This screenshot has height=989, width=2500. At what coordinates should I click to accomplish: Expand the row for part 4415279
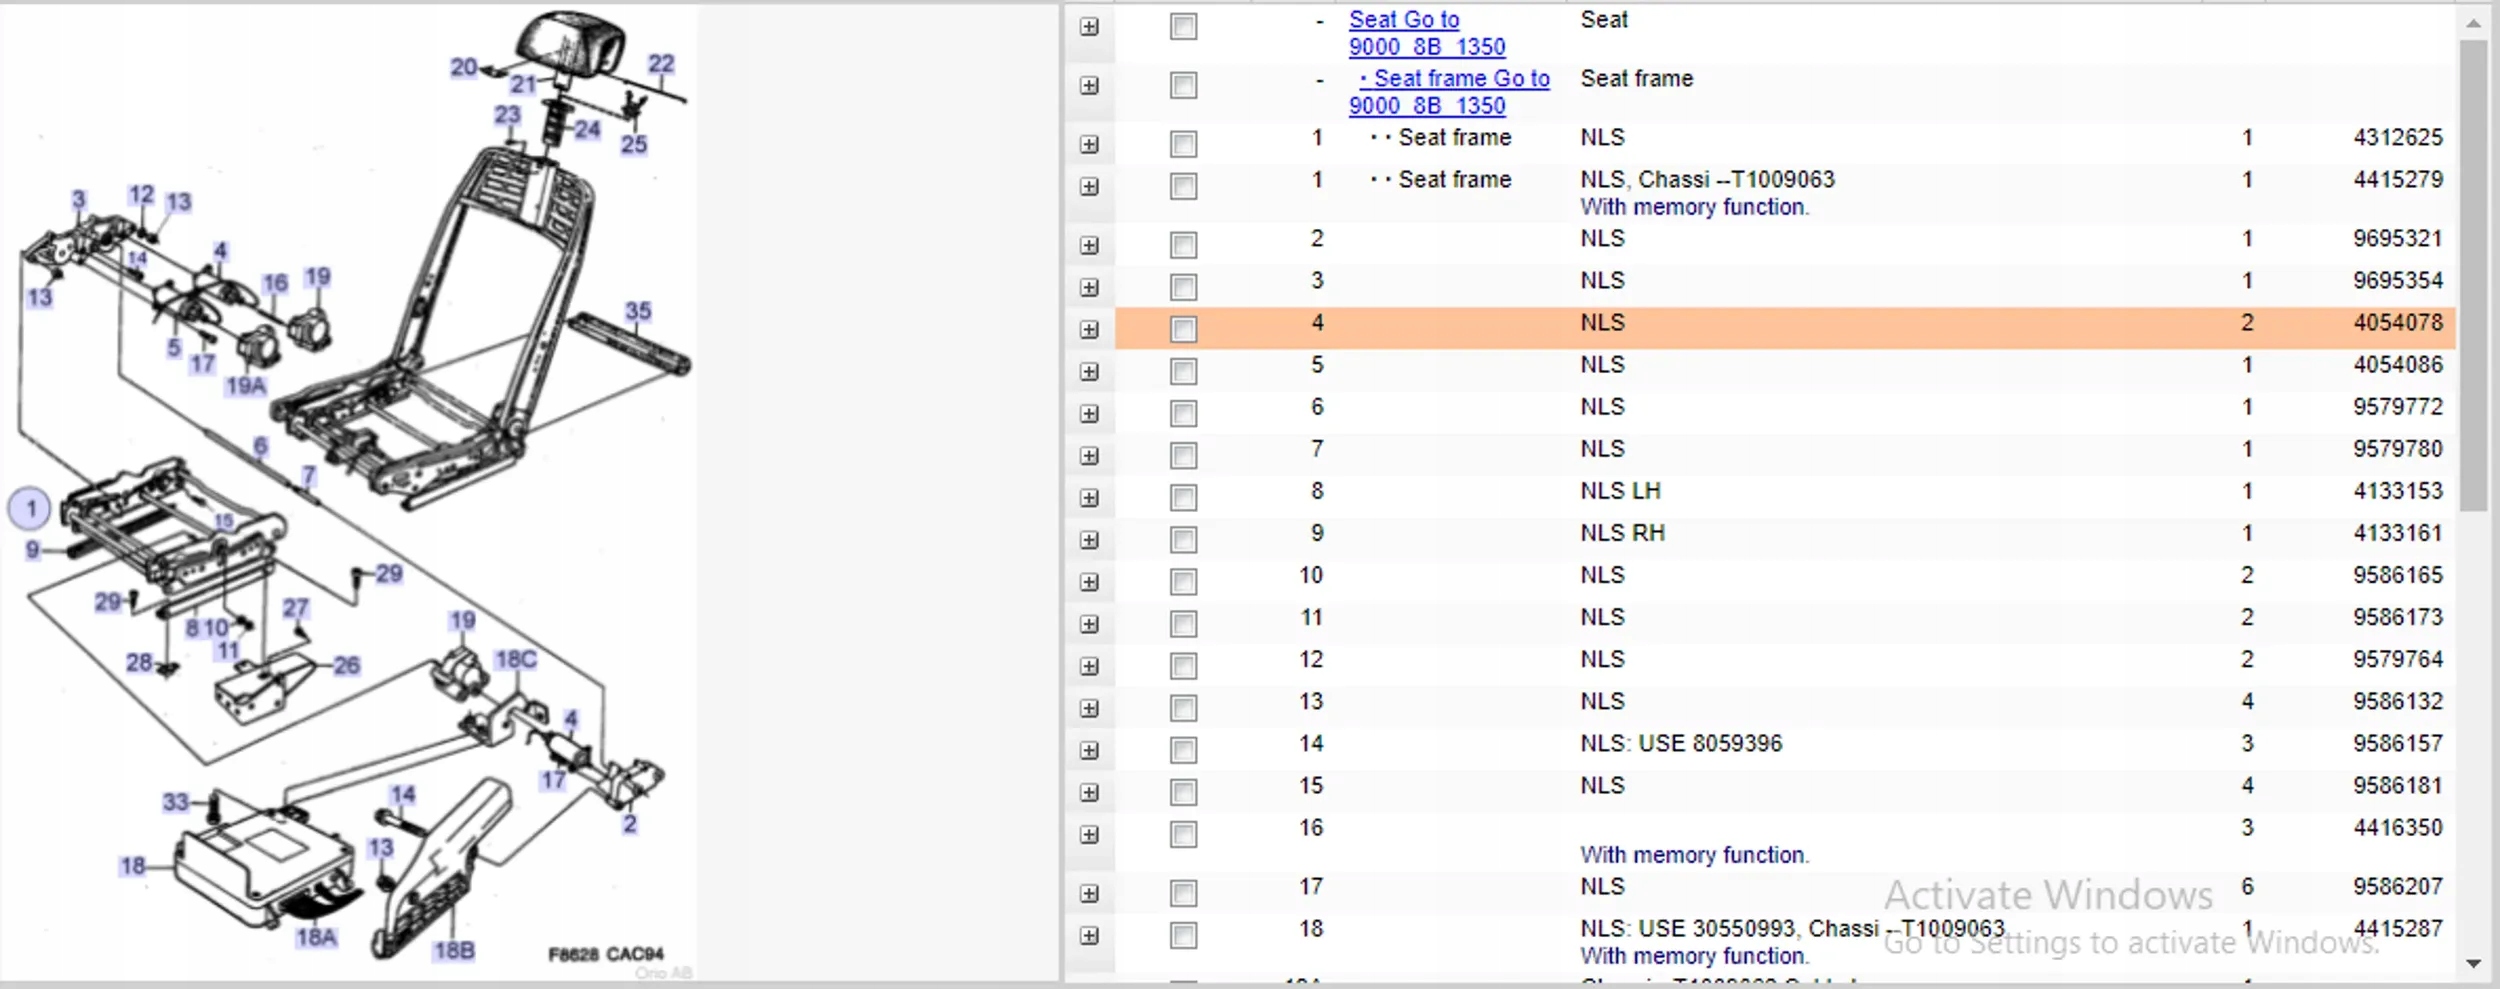tap(1089, 187)
